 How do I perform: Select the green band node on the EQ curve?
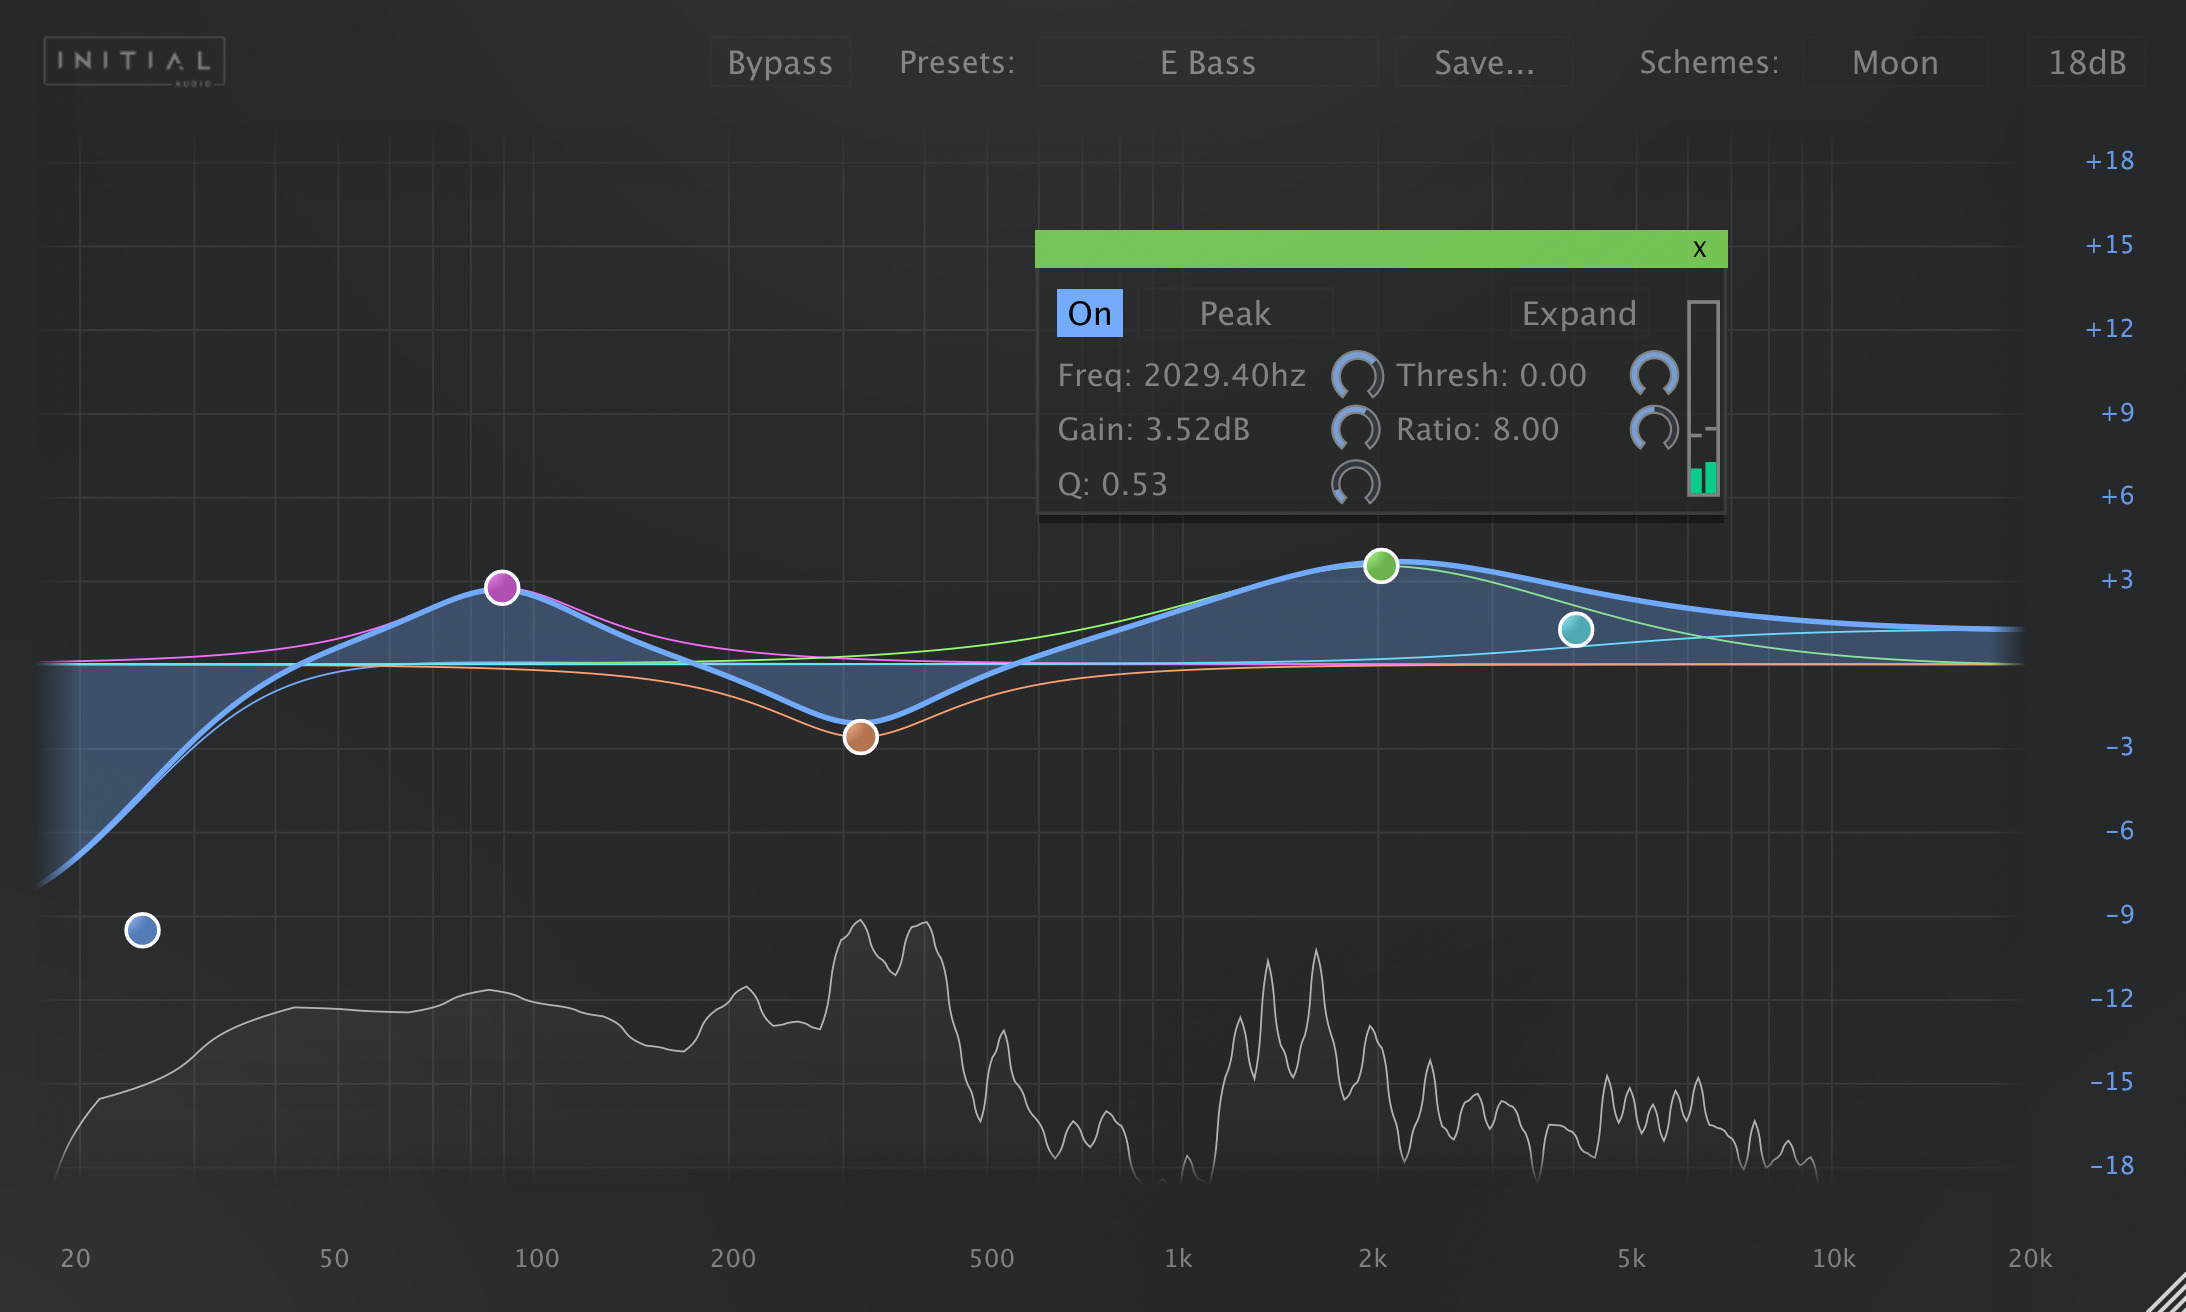pyautogui.click(x=1381, y=566)
